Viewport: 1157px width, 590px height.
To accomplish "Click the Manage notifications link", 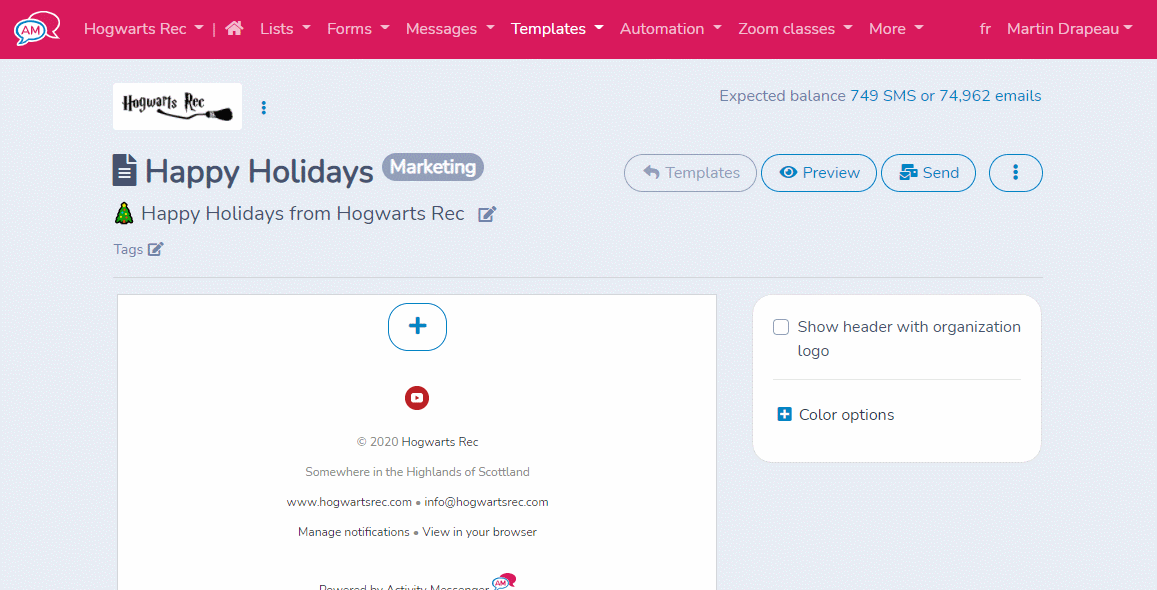I will 353,532.
